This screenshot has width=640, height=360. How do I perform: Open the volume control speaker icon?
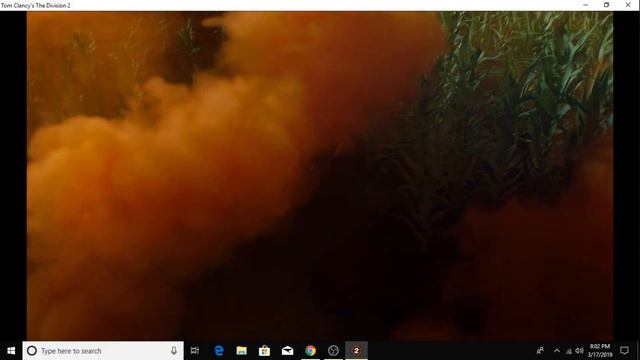point(579,351)
